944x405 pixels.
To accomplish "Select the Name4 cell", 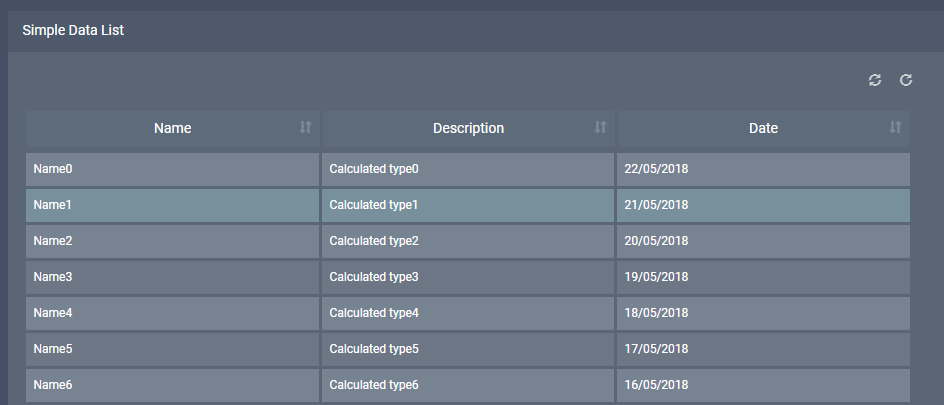I will tap(172, 314).
